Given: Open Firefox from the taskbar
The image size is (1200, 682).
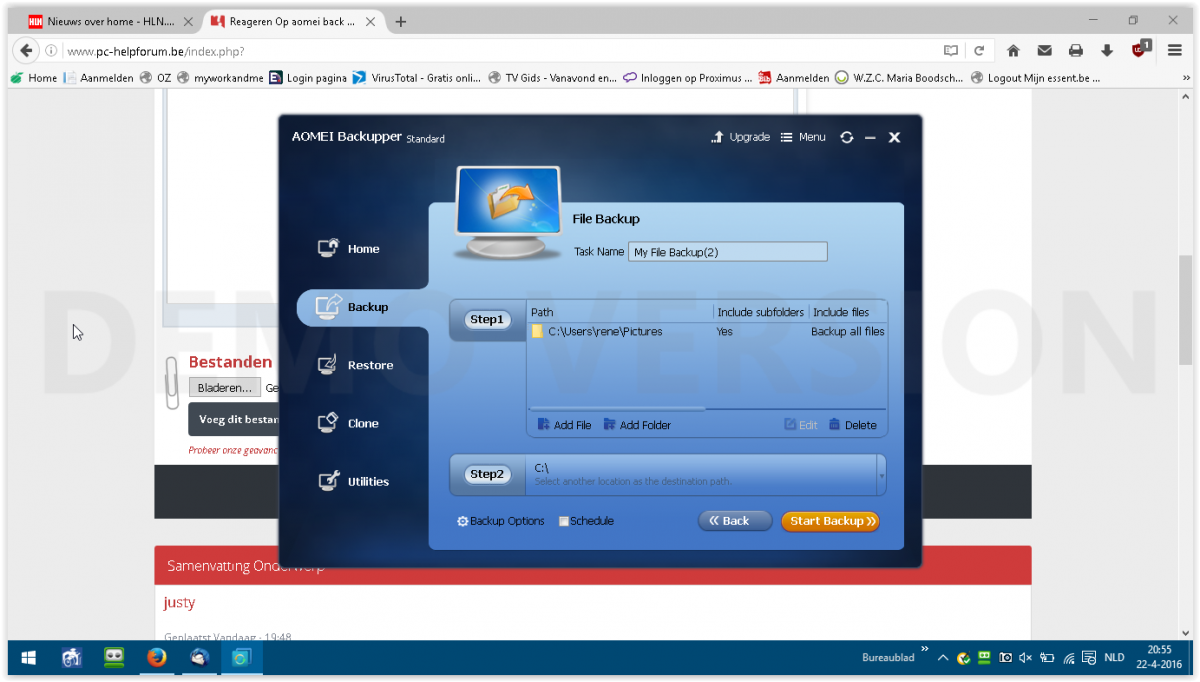Looking at the screenshot, I should 156,657.
